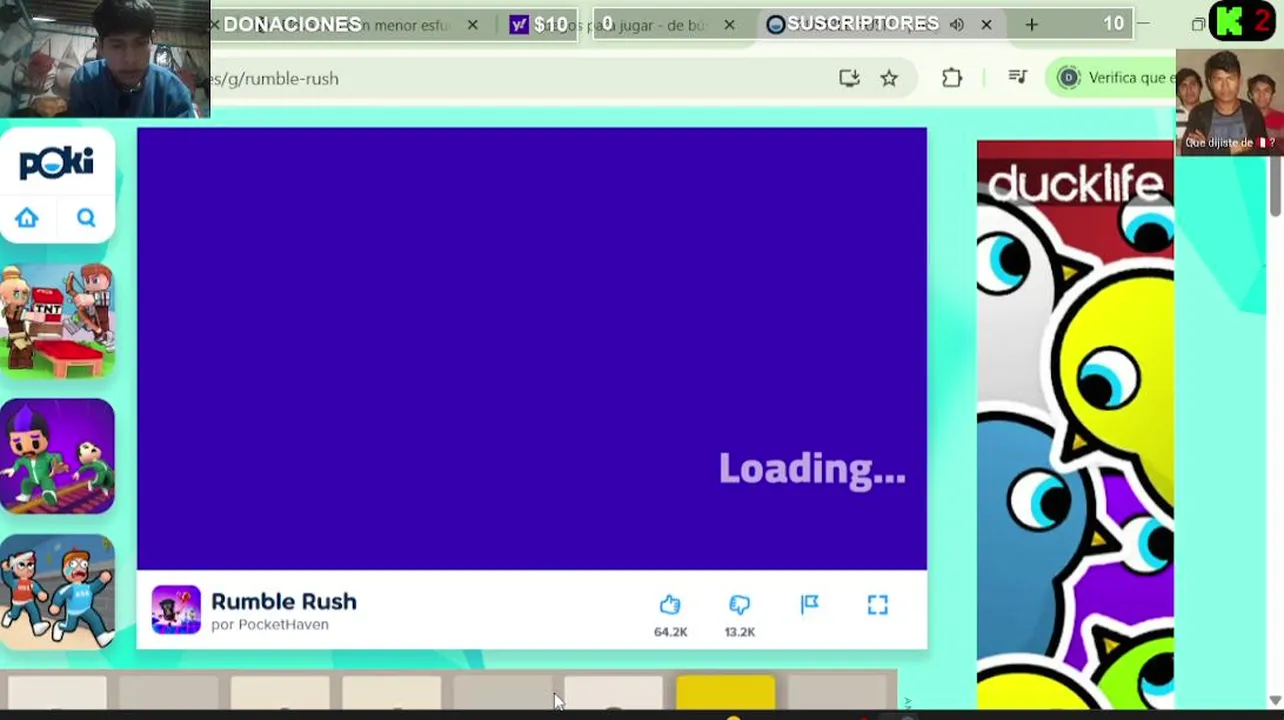This screenshot has width=1284, height=720.
Task: Dislike Rumble Rush with the thumbs-down icon
Action: 739,604
